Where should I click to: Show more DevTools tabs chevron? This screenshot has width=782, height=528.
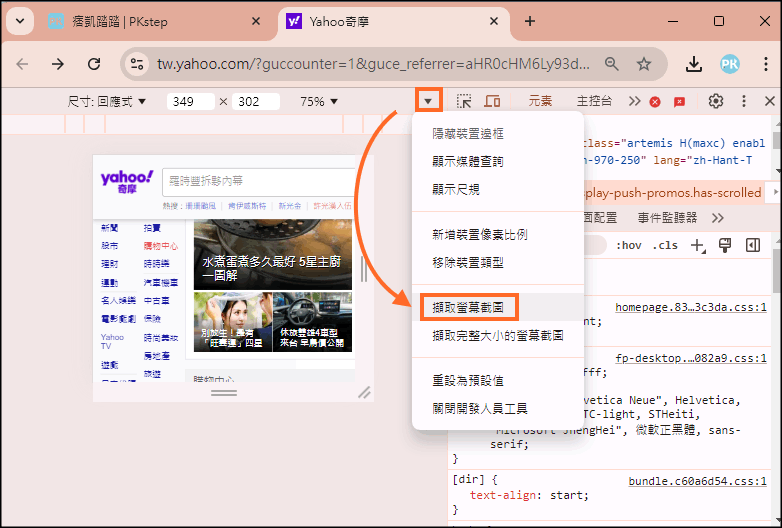click(x=634, y=101)
